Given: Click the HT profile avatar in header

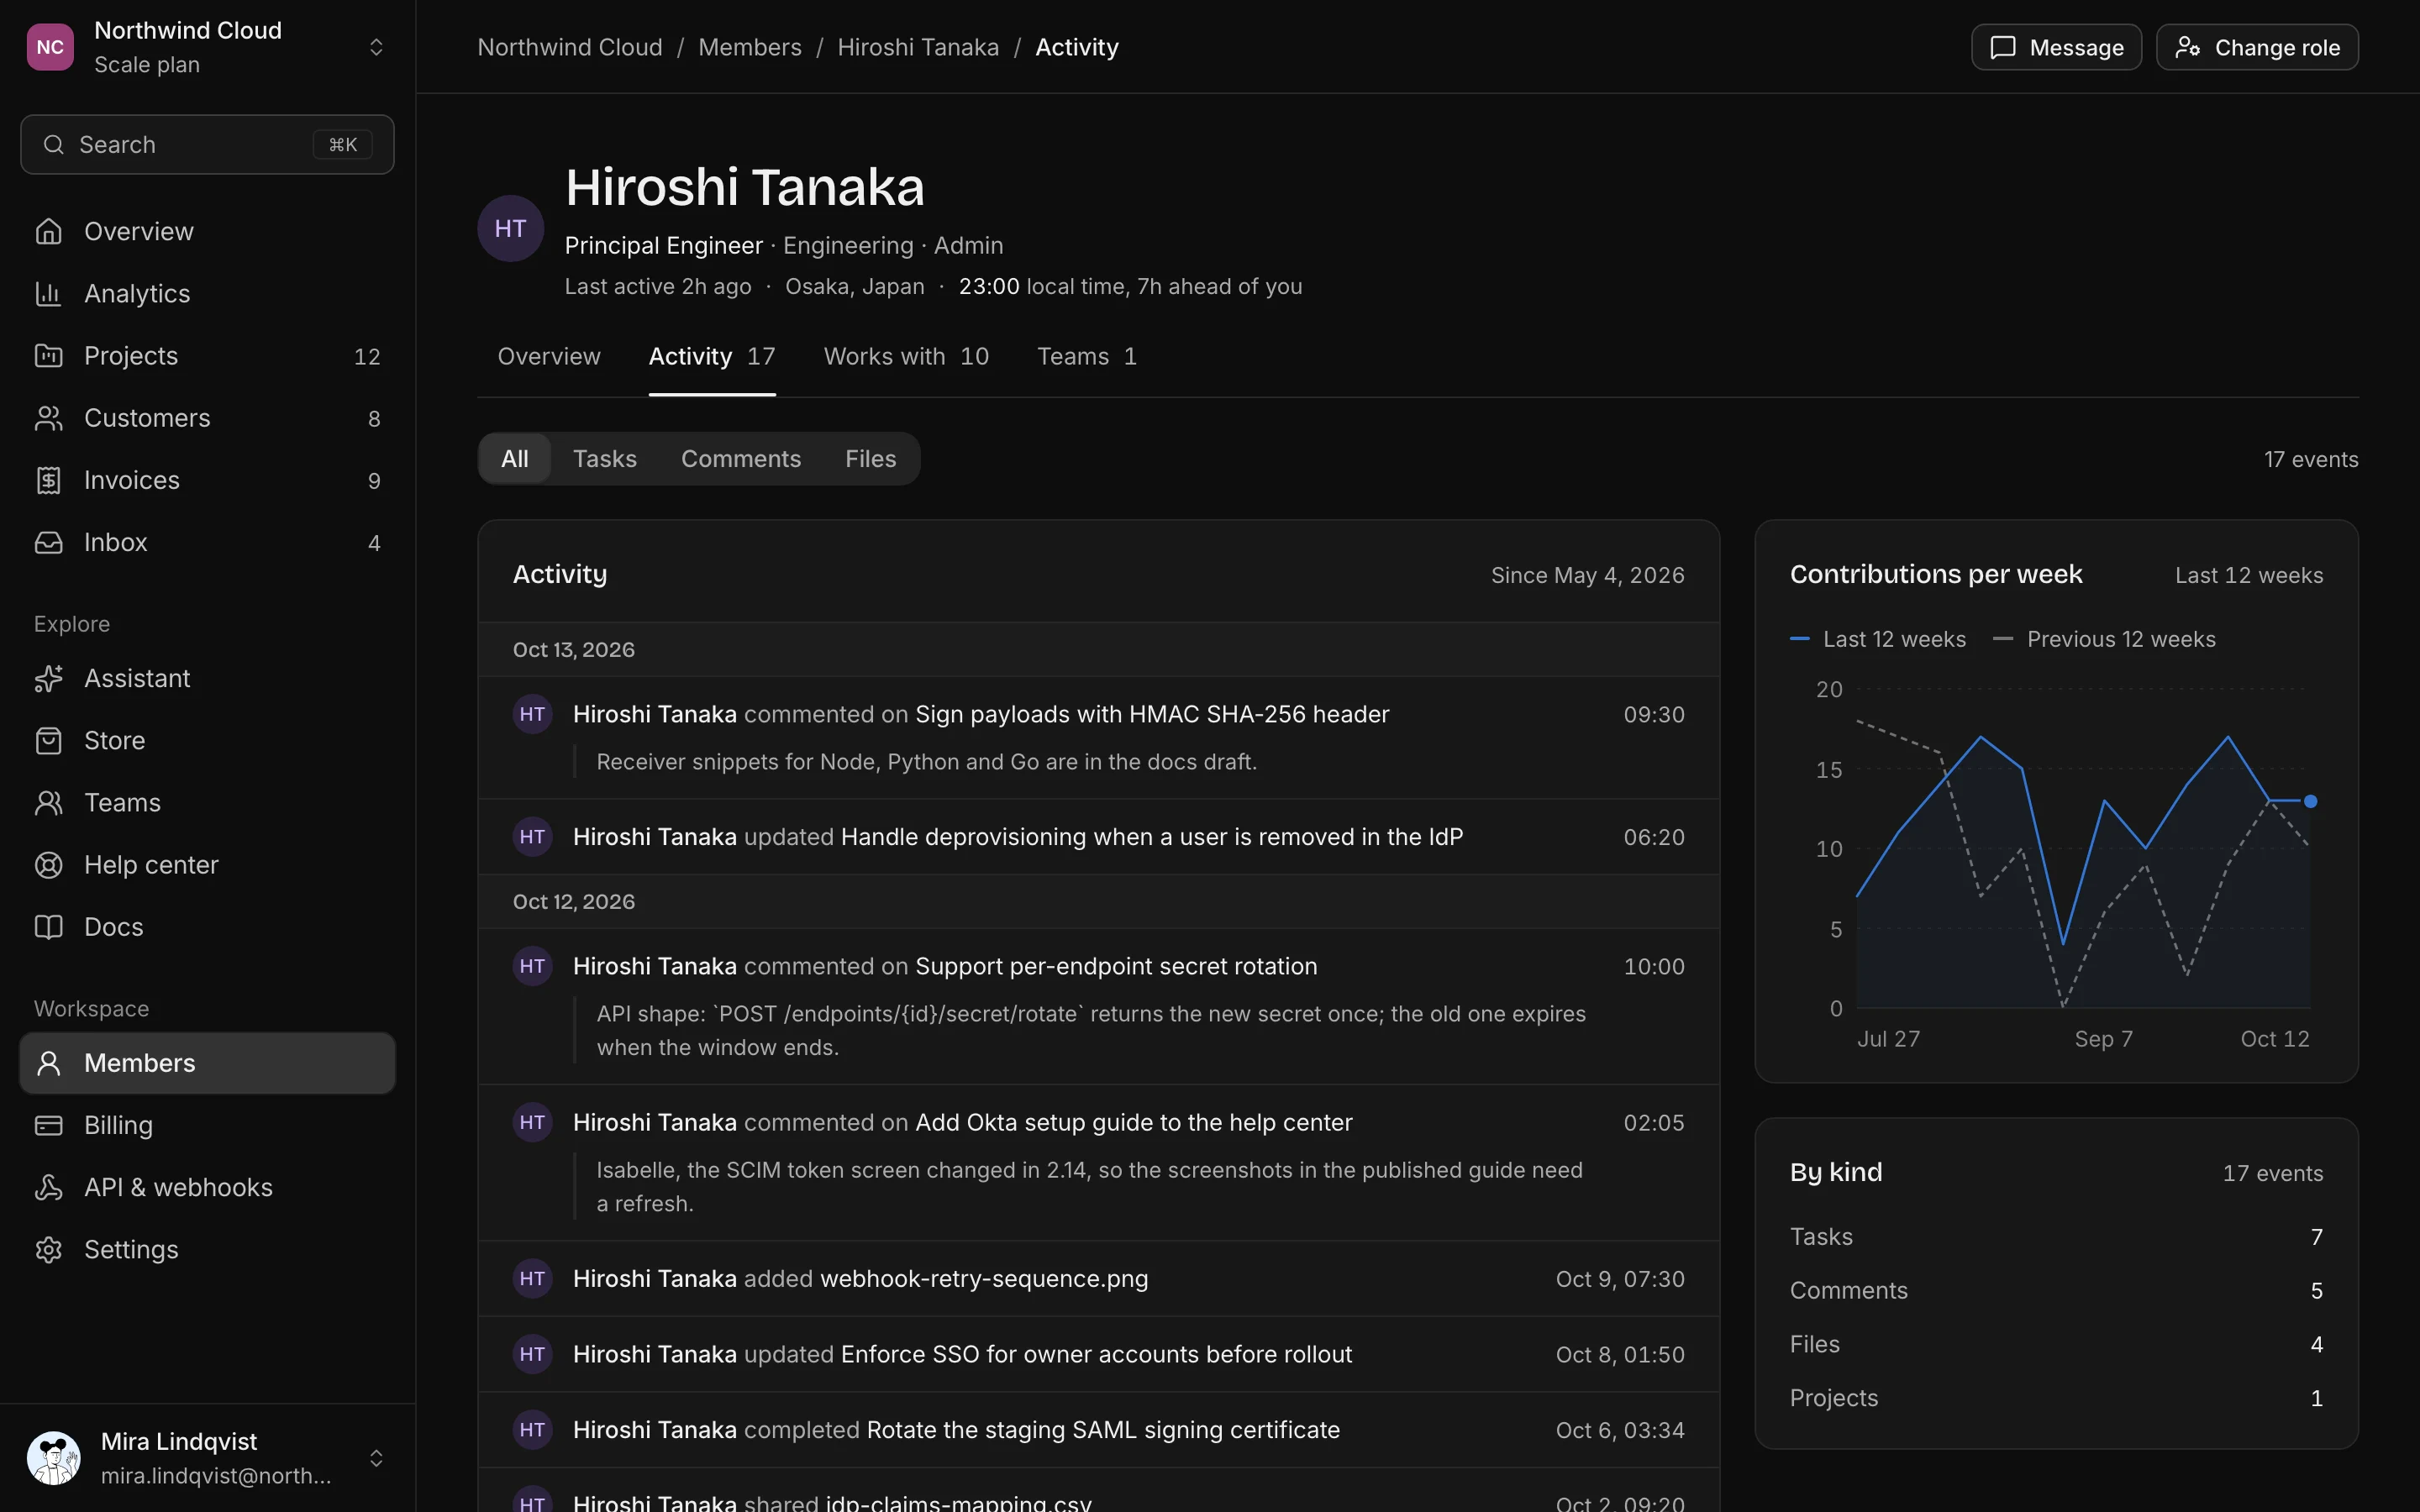Looking at the screenshot, I should [510, 228].
